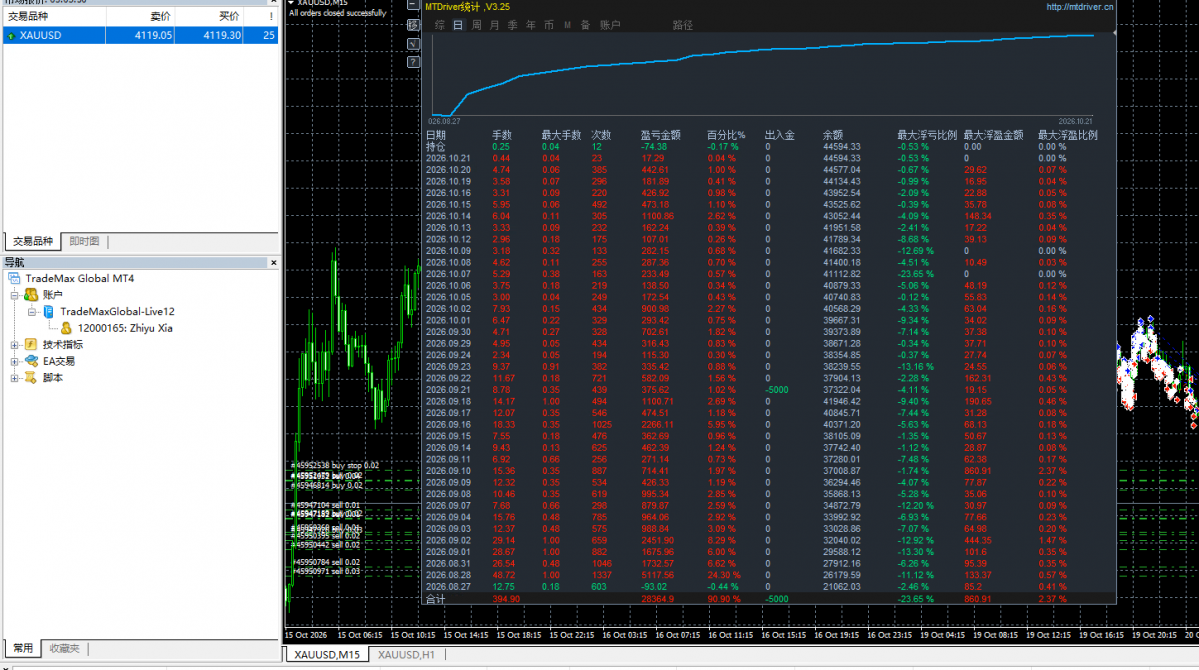Collapse the TradeMaxGlobal-Live12 tree node

(x=31, y=312)
